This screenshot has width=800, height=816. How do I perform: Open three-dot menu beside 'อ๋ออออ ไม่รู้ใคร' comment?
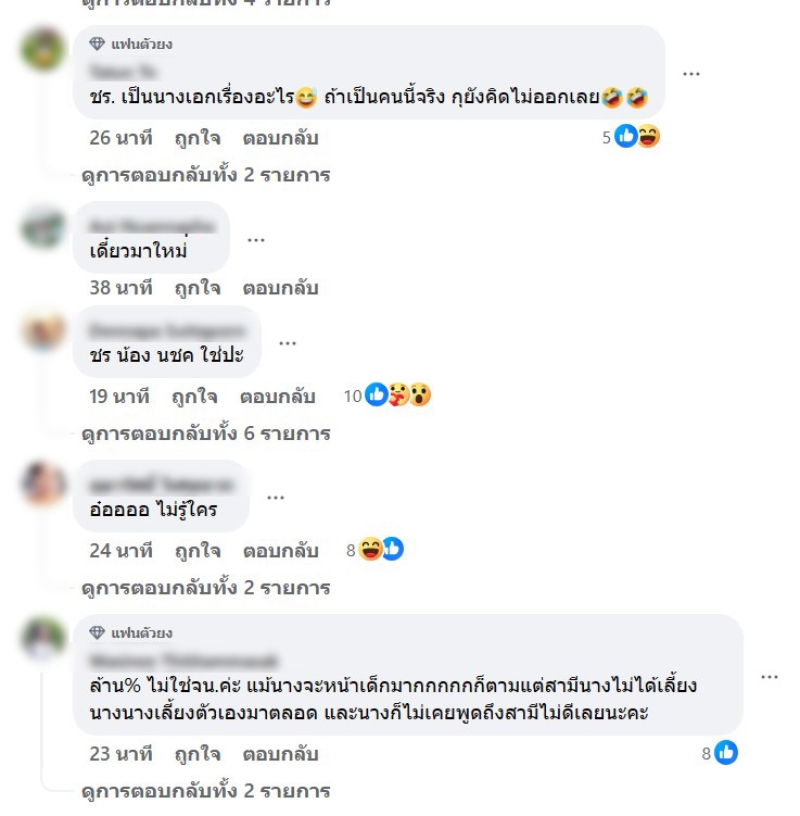pyautogui.click(x=275, y=498)
